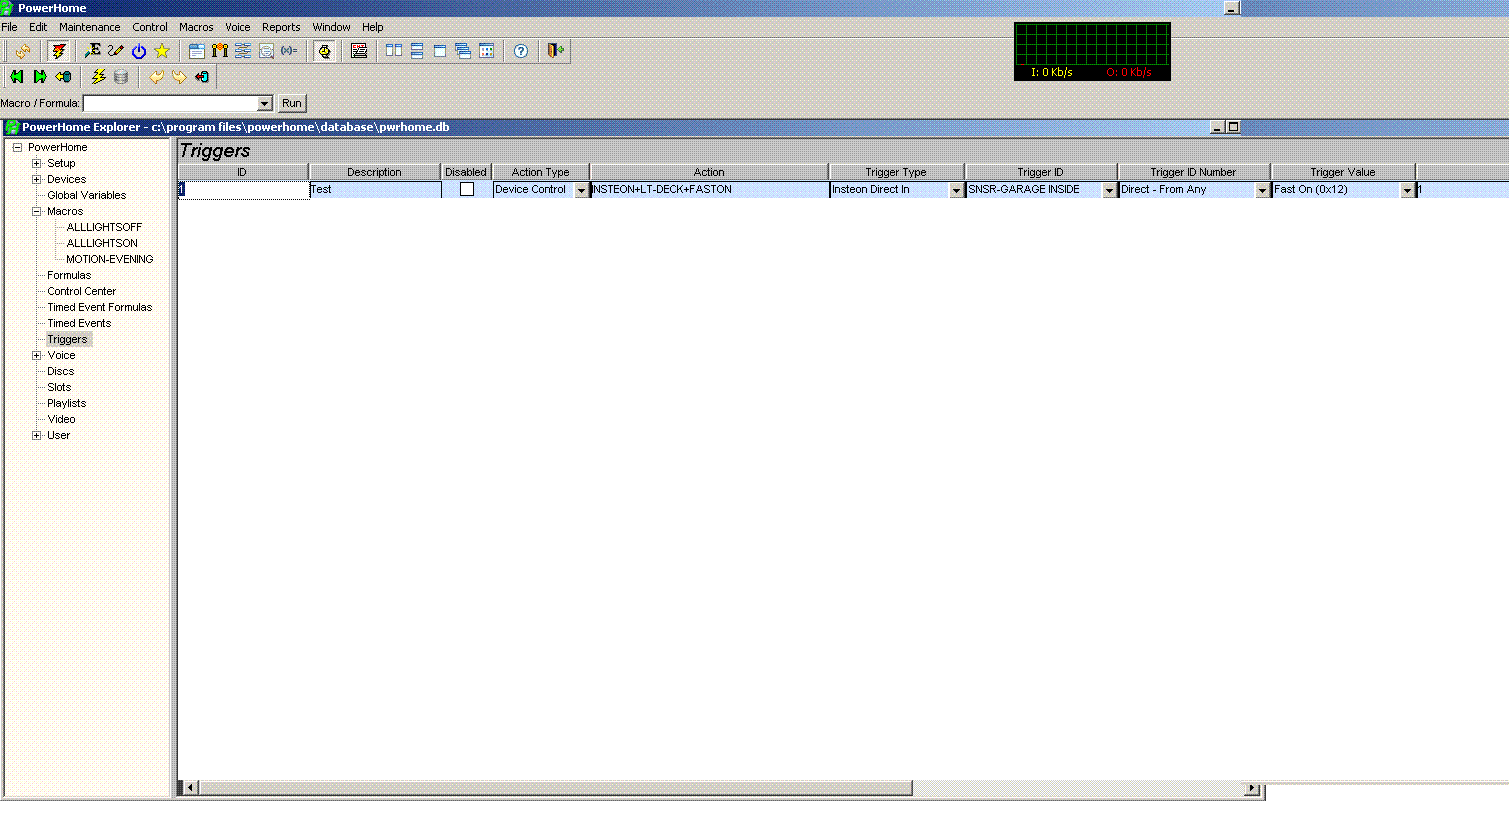Open the Macros menu

196,27
